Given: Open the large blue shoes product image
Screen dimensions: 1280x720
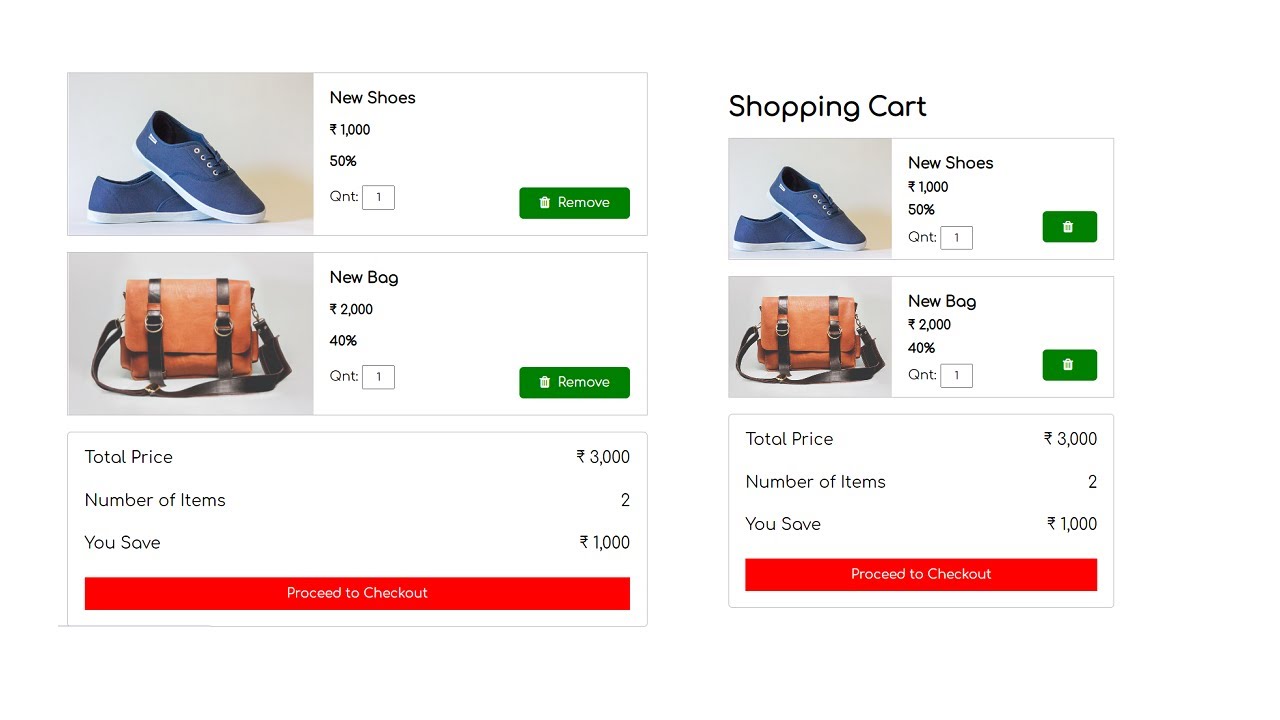Looking at the screenshot, I should point(190,154).
